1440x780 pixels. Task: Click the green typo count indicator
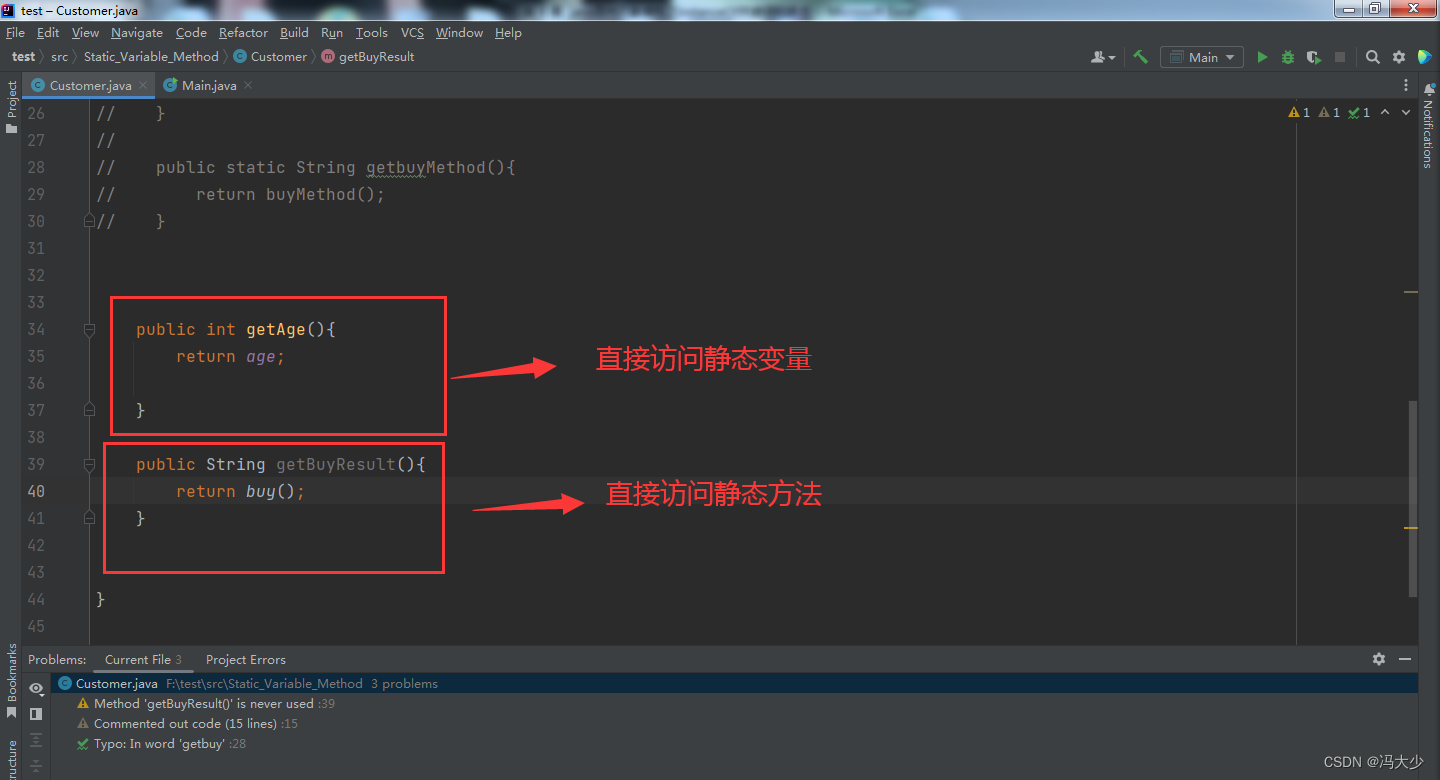[x=1359, y=112]
